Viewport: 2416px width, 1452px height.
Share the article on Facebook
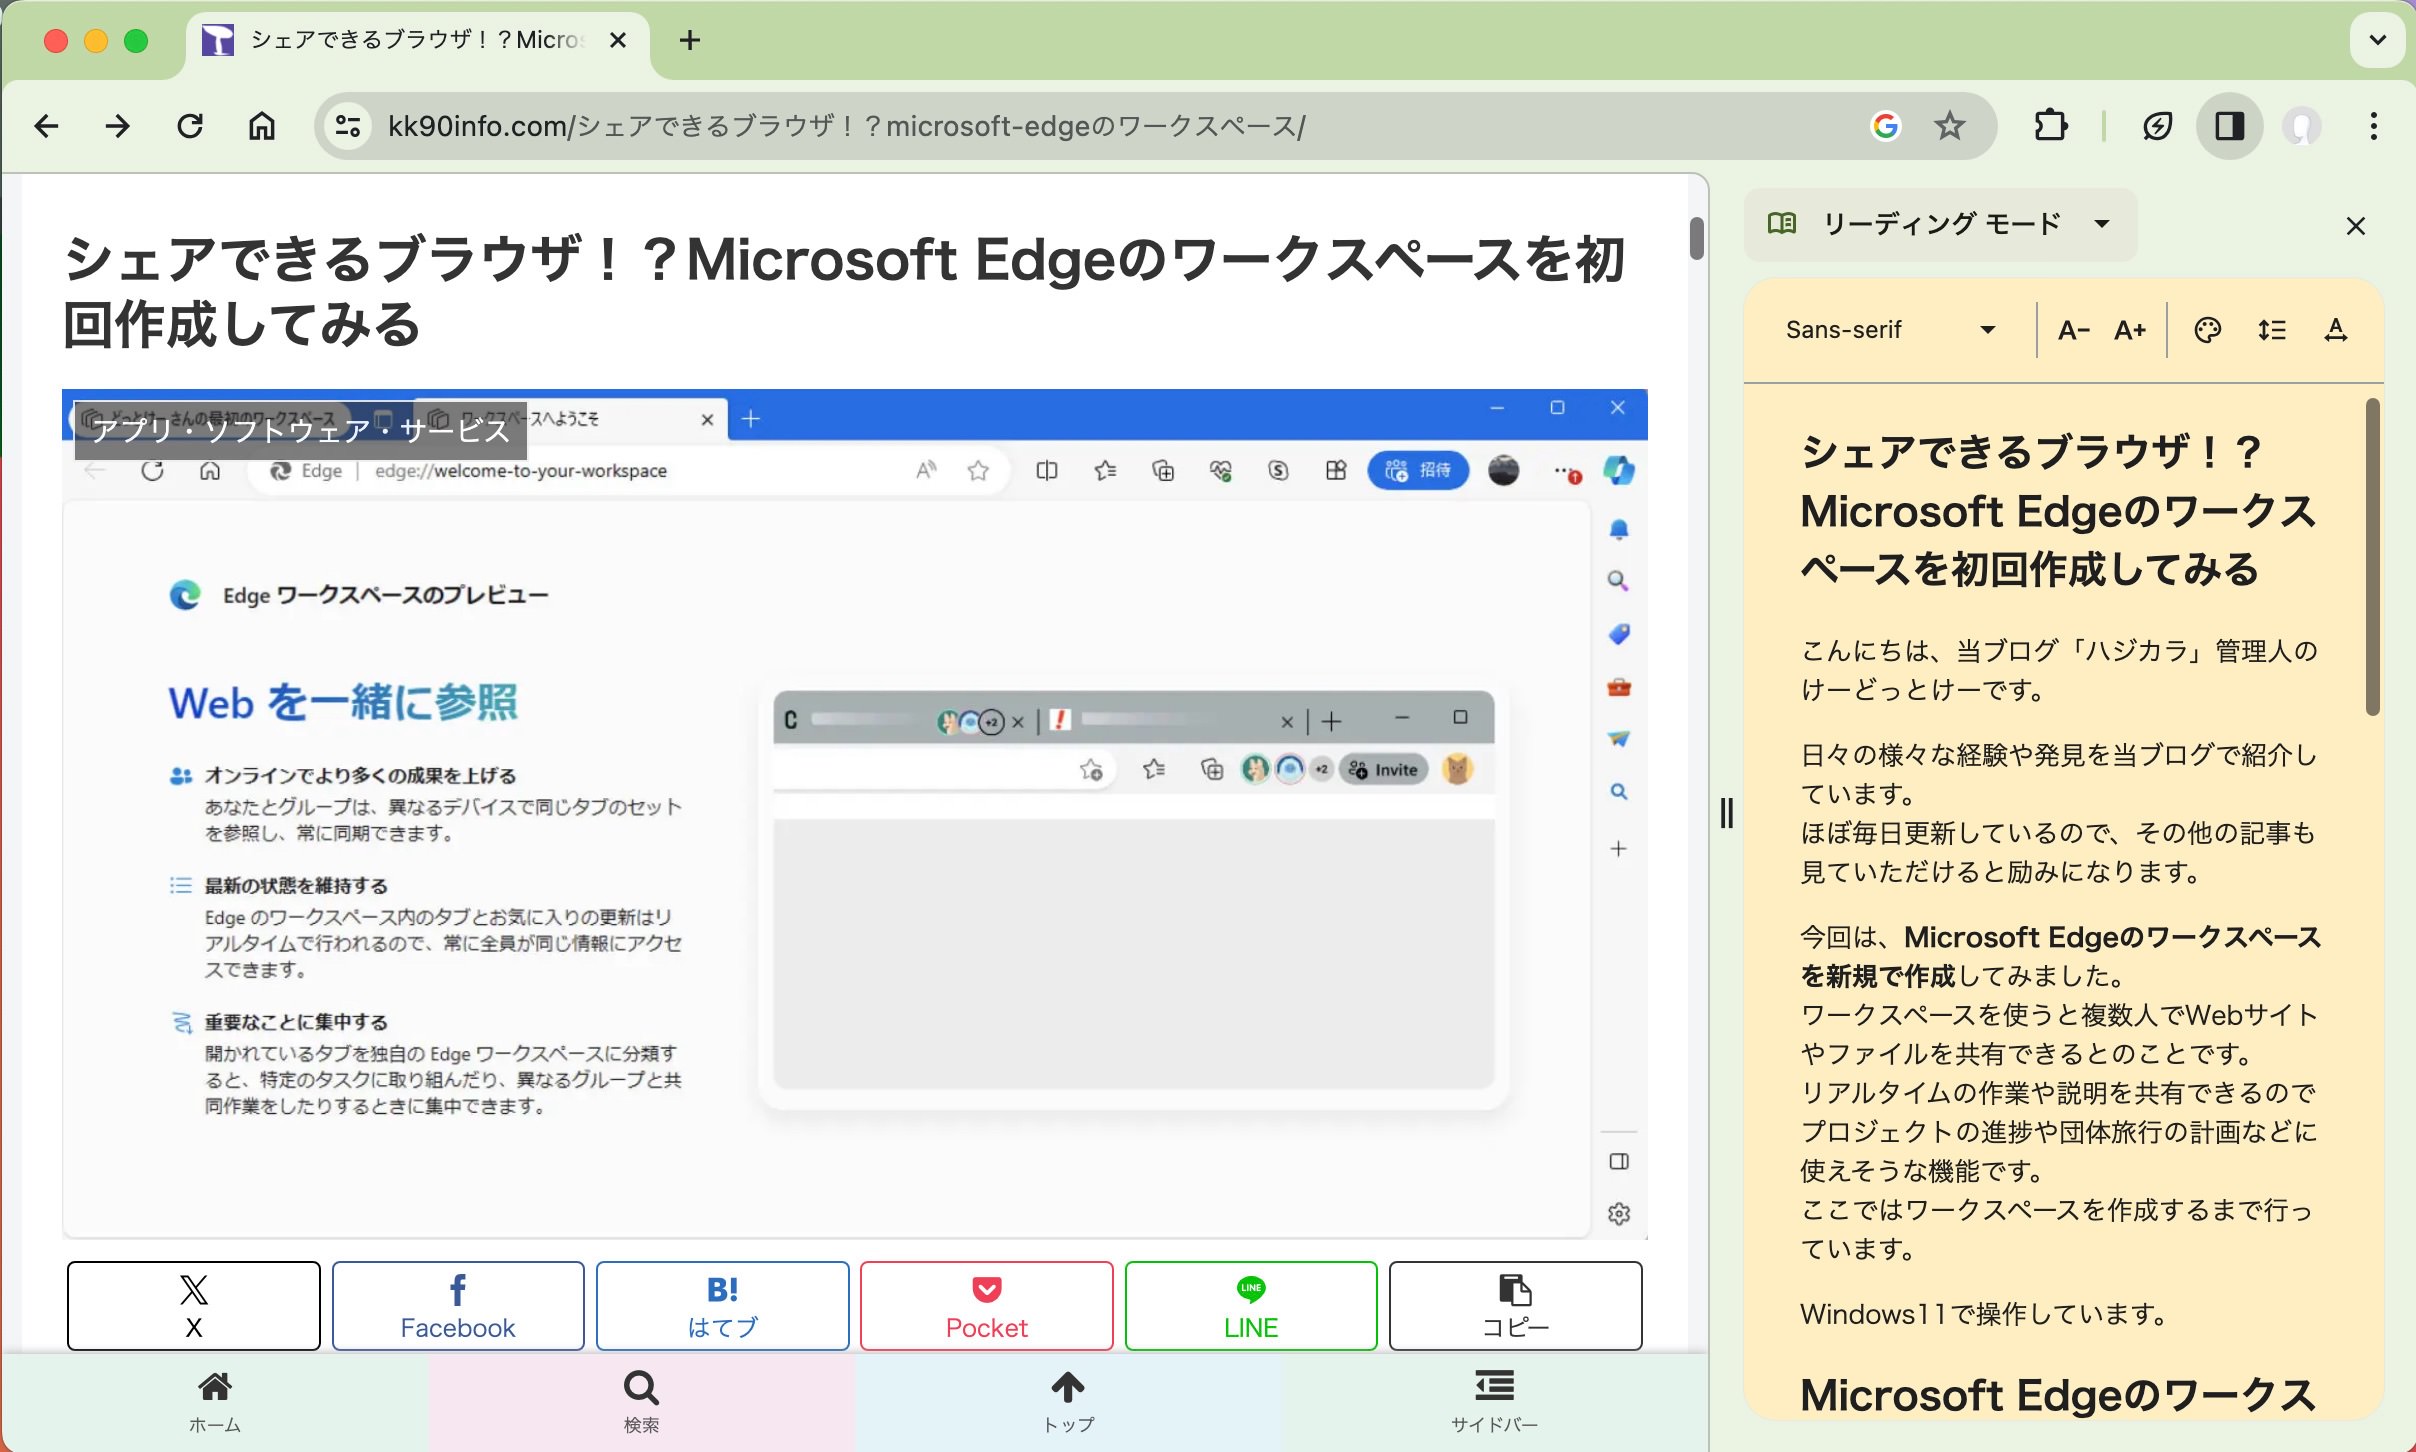(x=458, y=1306)
